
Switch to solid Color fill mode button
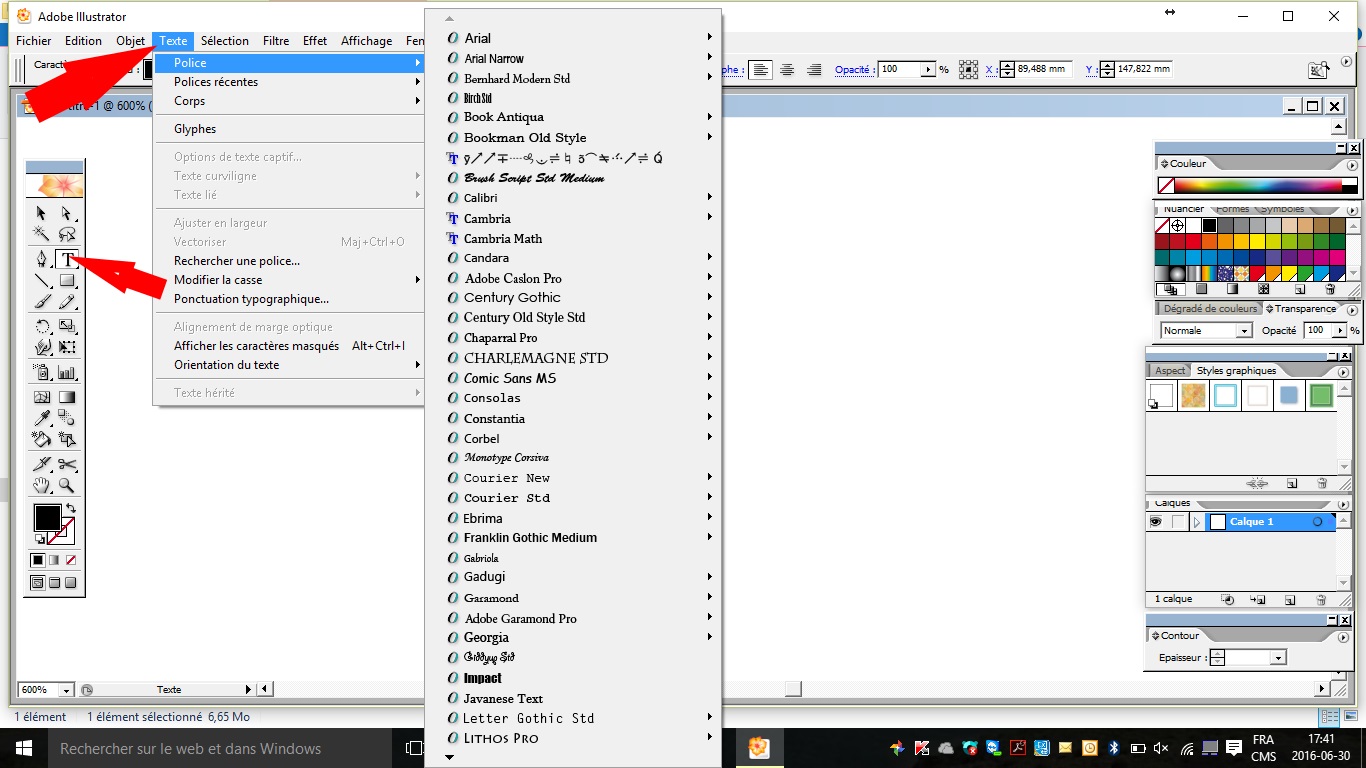coord(38,561)
